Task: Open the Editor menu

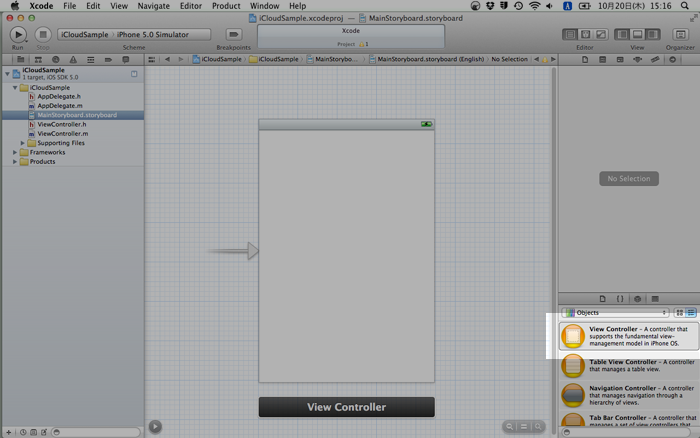Action: (x=191, y=6)
